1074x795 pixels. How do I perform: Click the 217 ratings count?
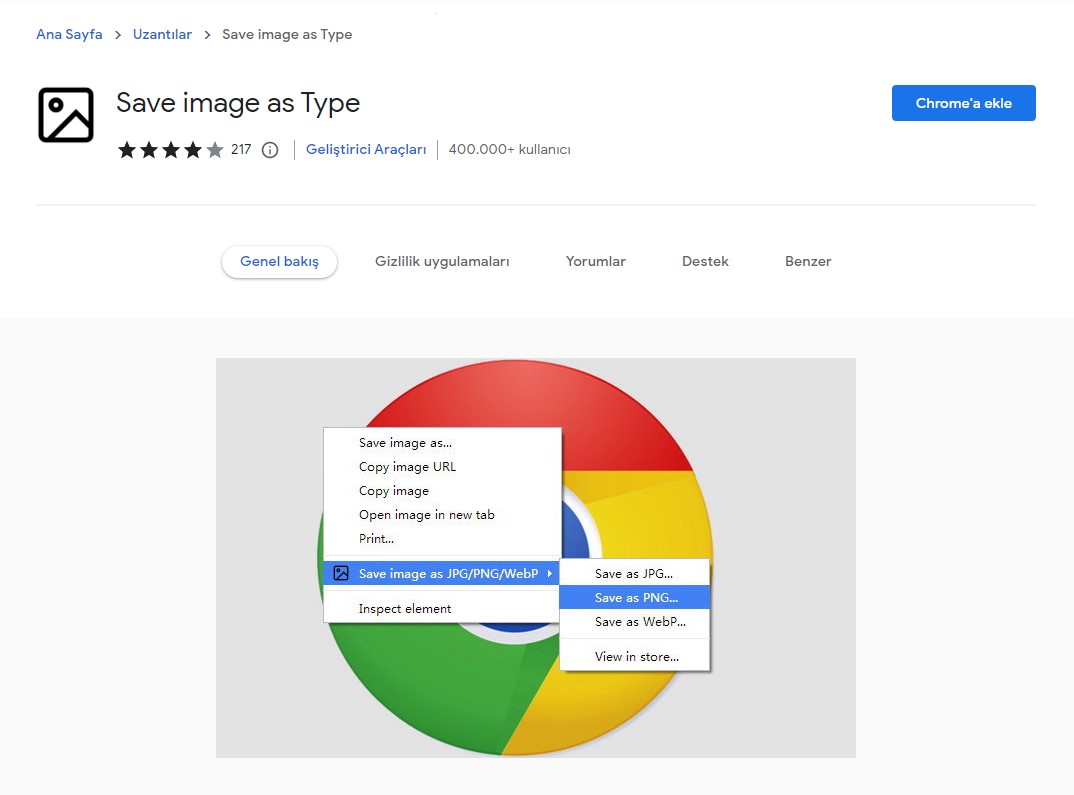pos(241,149)
